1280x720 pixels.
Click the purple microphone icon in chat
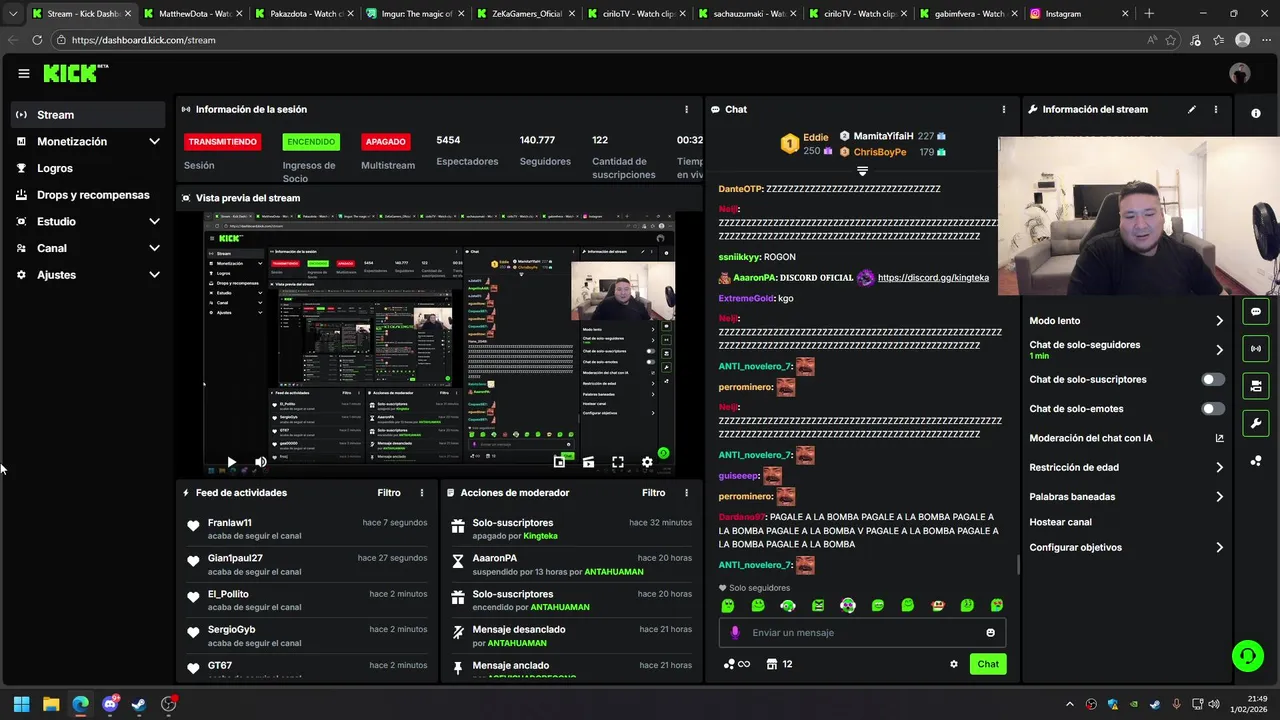(735, 632)
